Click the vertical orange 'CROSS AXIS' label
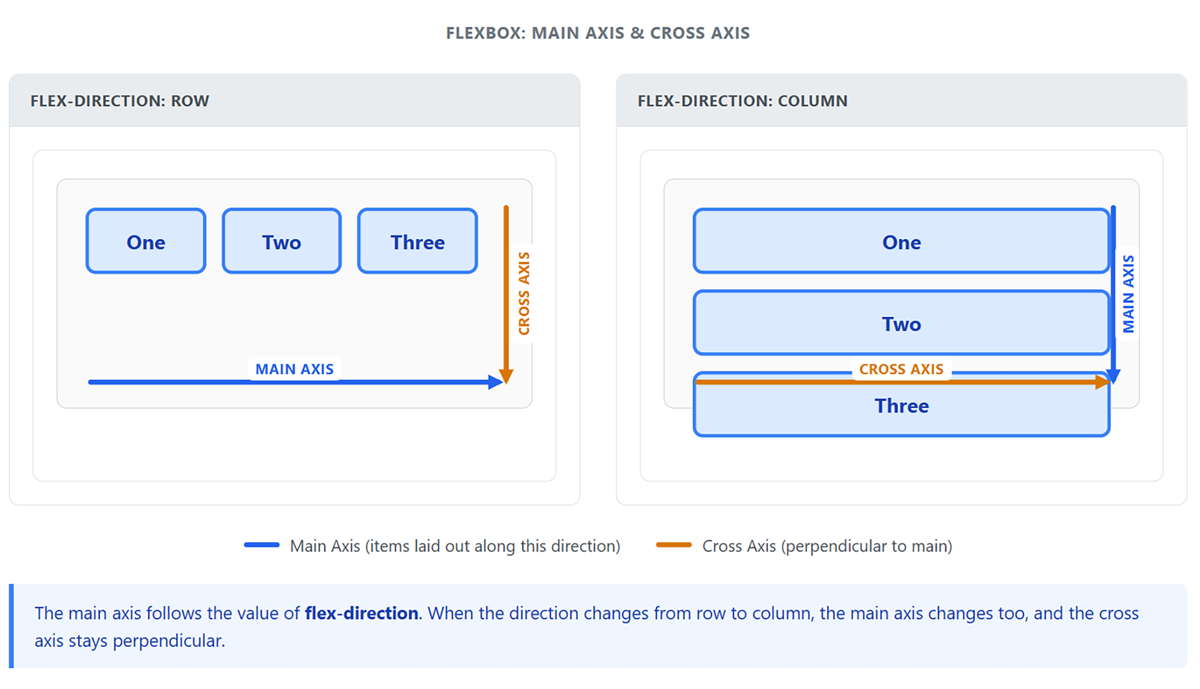The height and width of the screenshot is (689, 1200). 524,293
